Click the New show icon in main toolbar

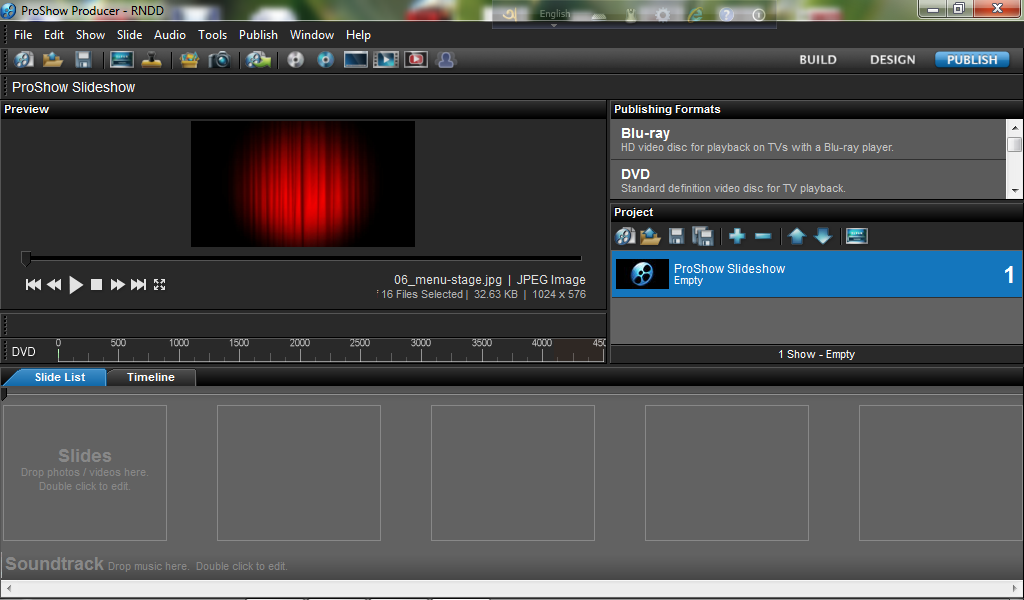pos(24,60)
